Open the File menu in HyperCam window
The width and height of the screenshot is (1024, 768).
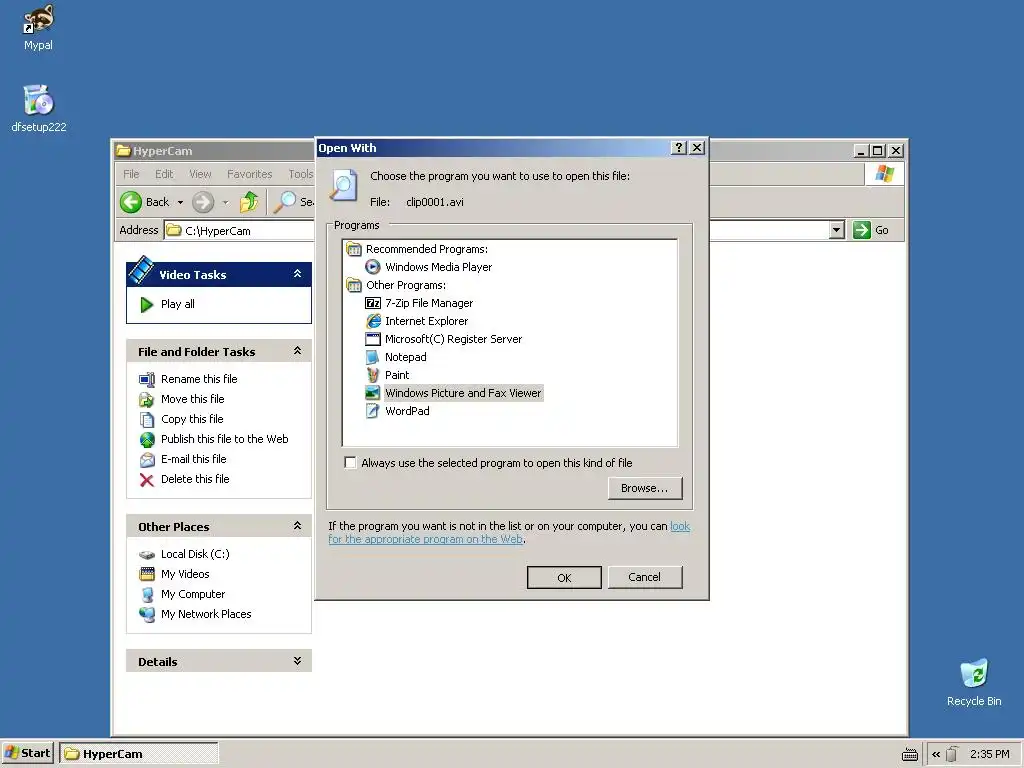coord(131,174)
